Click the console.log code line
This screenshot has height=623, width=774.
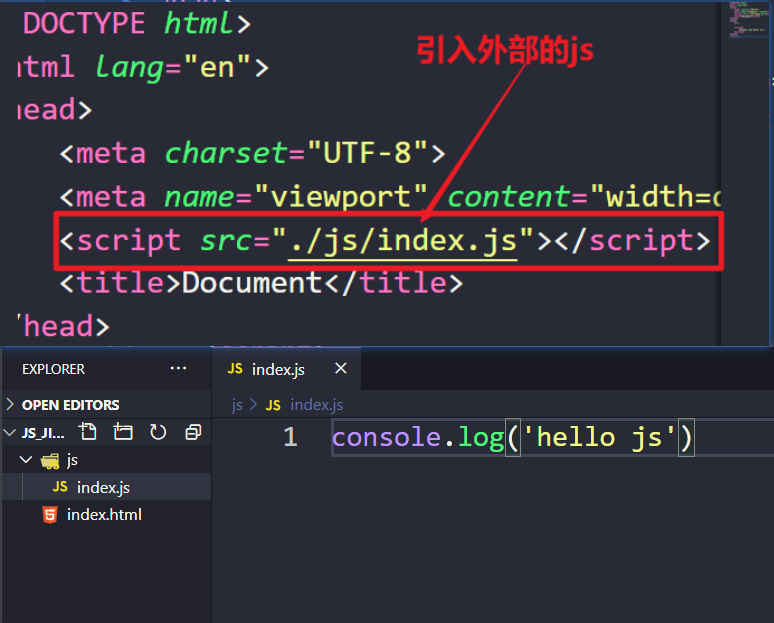click(x=512, y=437)
